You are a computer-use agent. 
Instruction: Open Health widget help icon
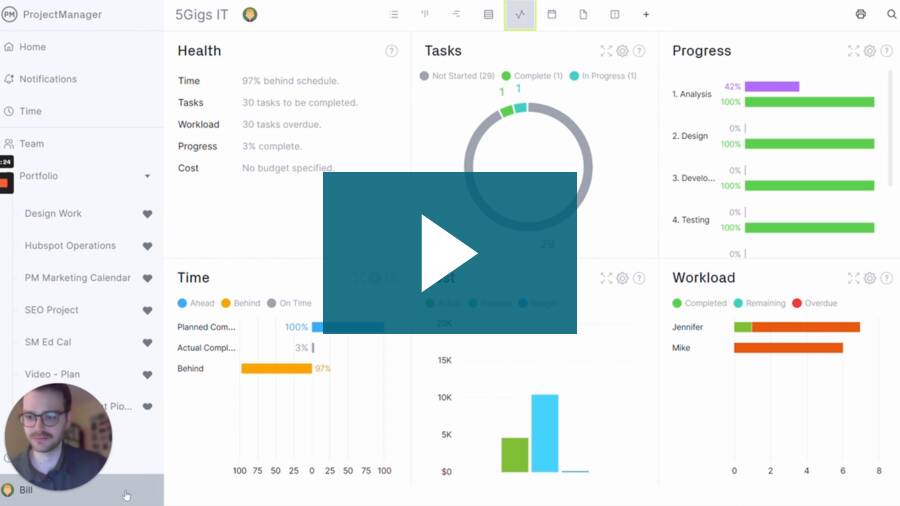click(391, 51)
